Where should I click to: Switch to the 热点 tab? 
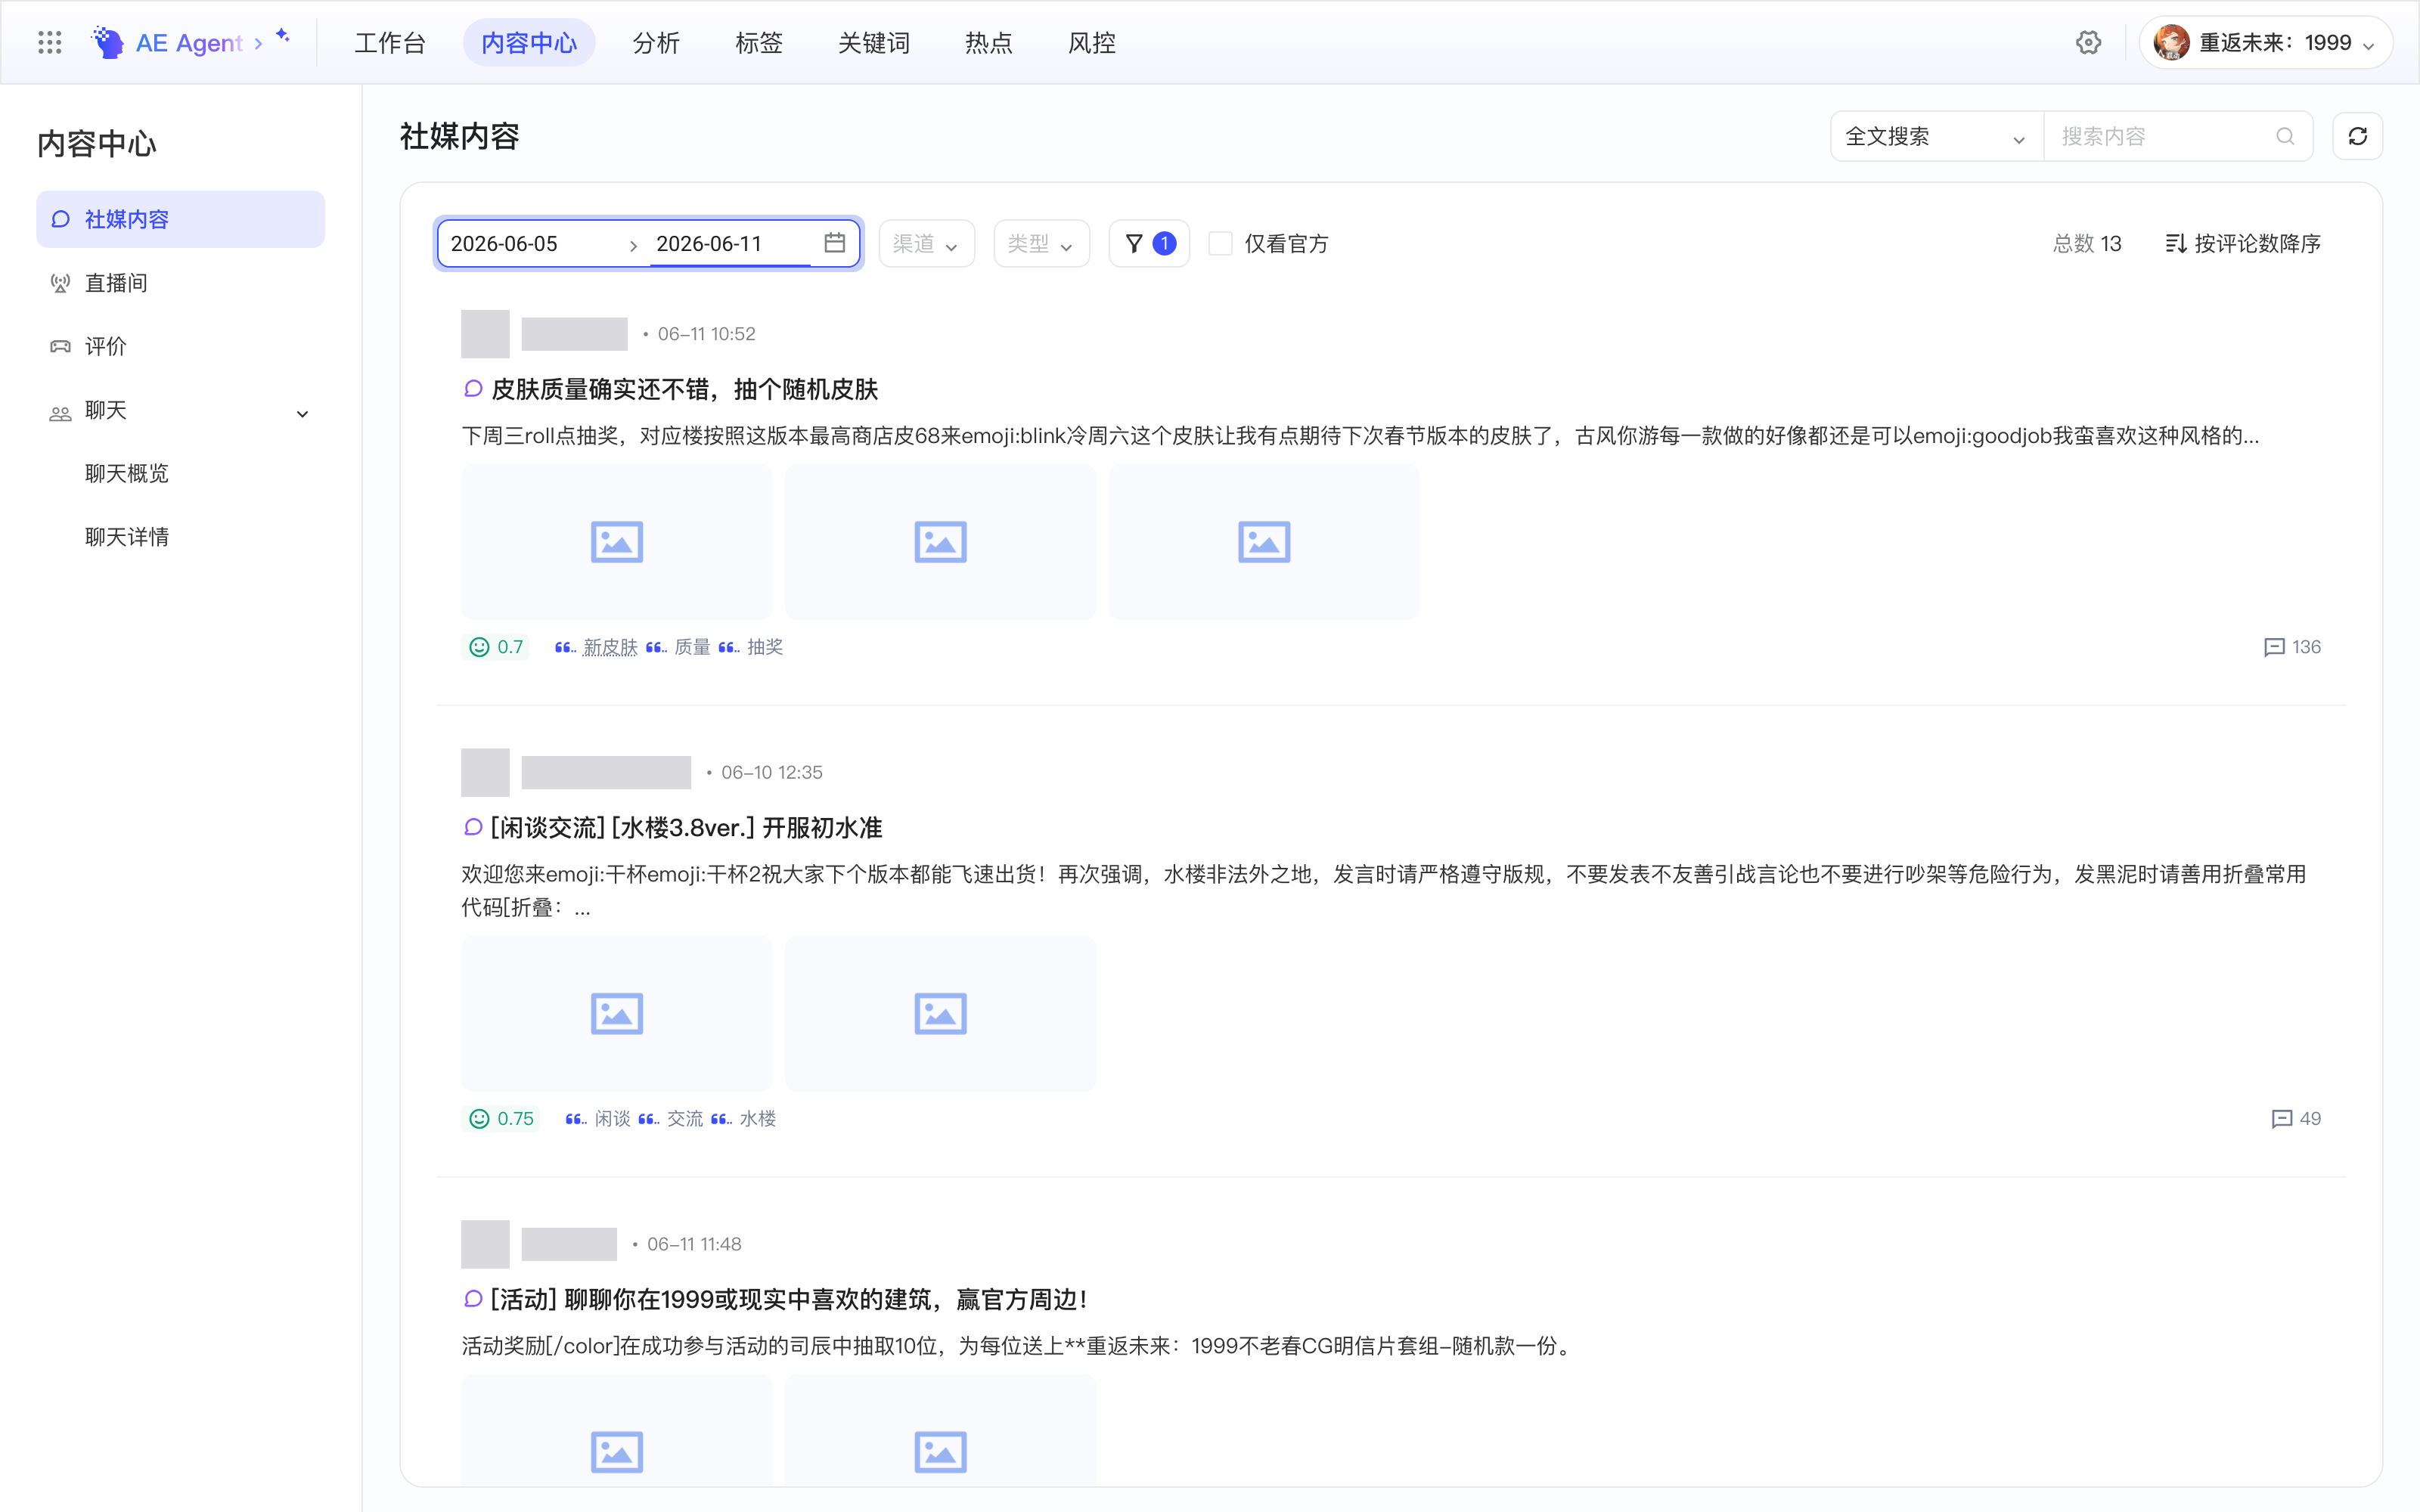coord(988,42)
